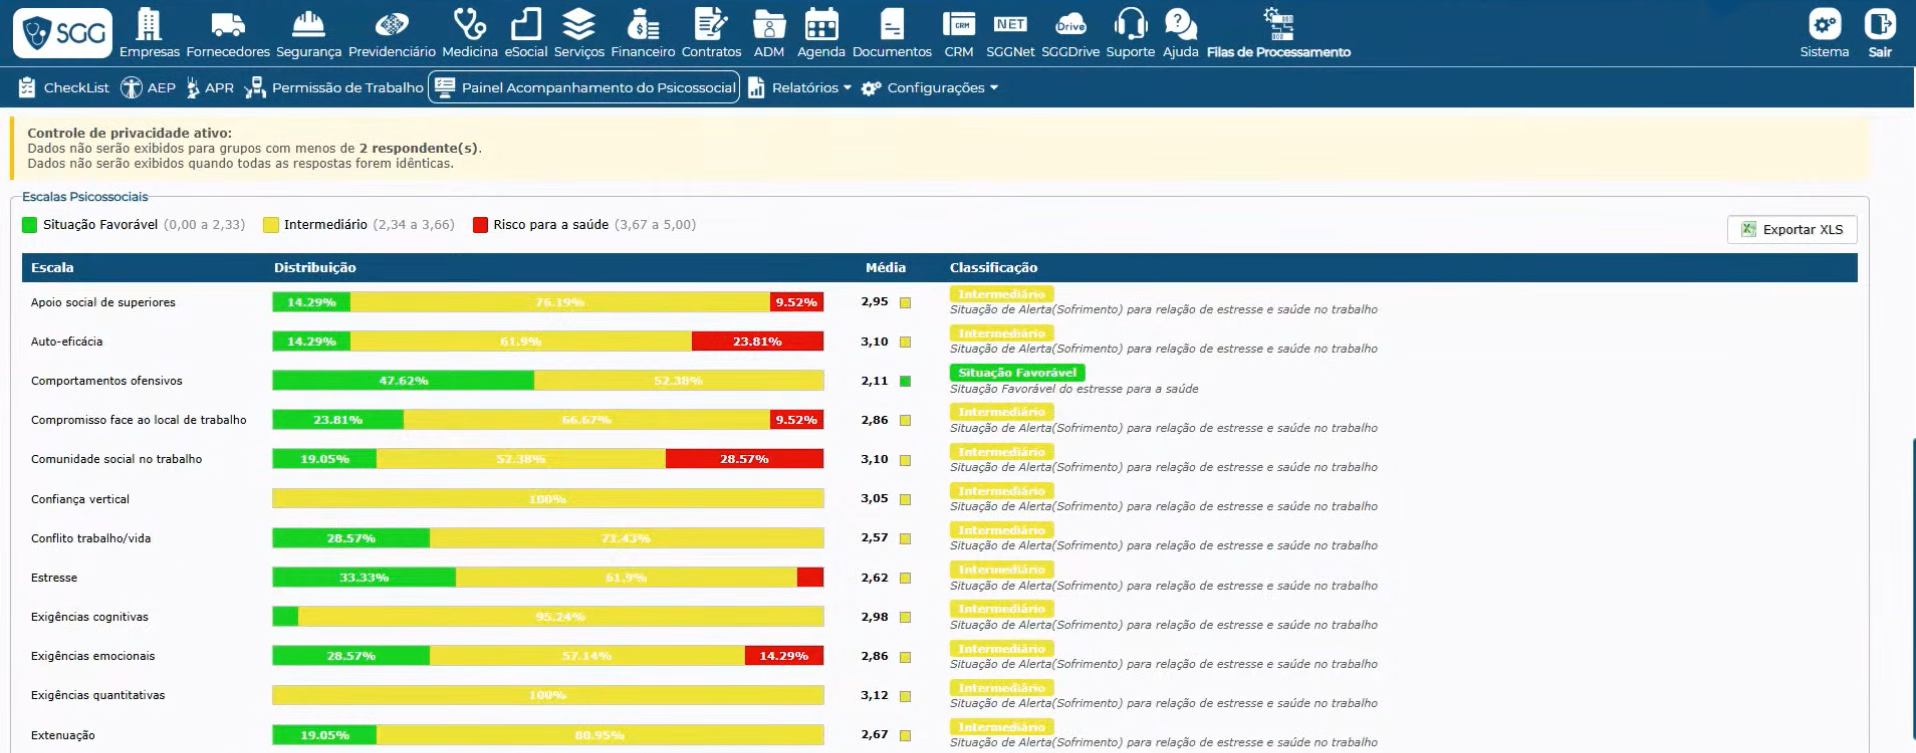Click the red Risco para a saúde swatch
This screenshot has width=1916, height=753.
click(480, 225)
